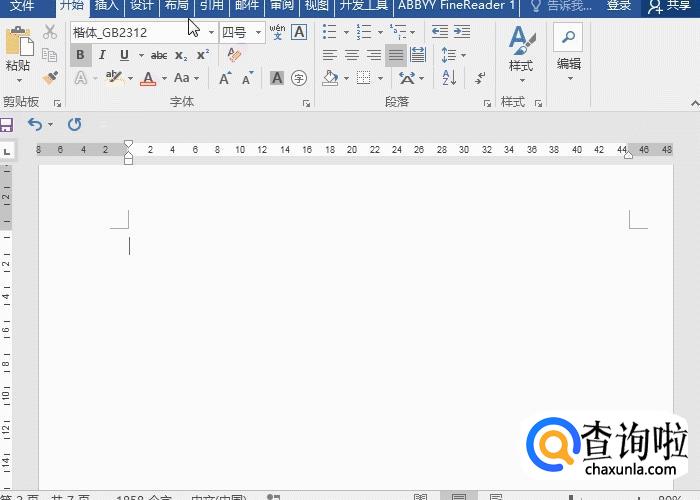Open the underline style dropdown arrow
The height and width of the screenshot is (500, 700).
point(141,55)
